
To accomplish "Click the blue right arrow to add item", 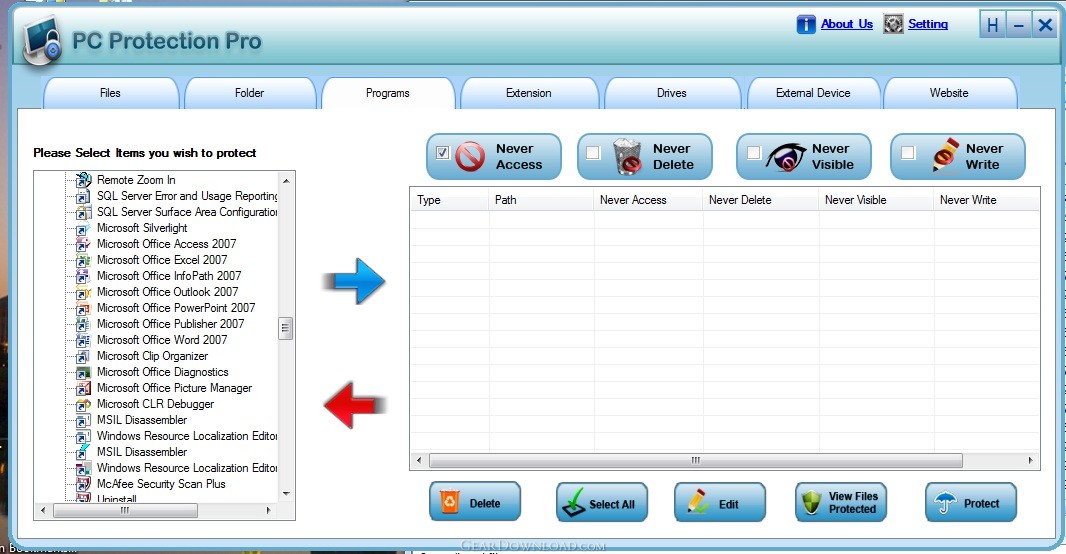I will [354, 281].
